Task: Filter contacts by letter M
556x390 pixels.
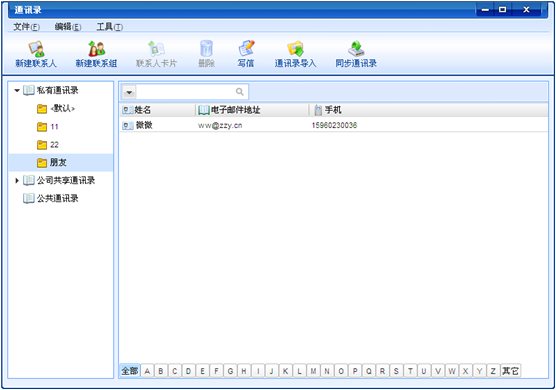Action: [313, 371]
